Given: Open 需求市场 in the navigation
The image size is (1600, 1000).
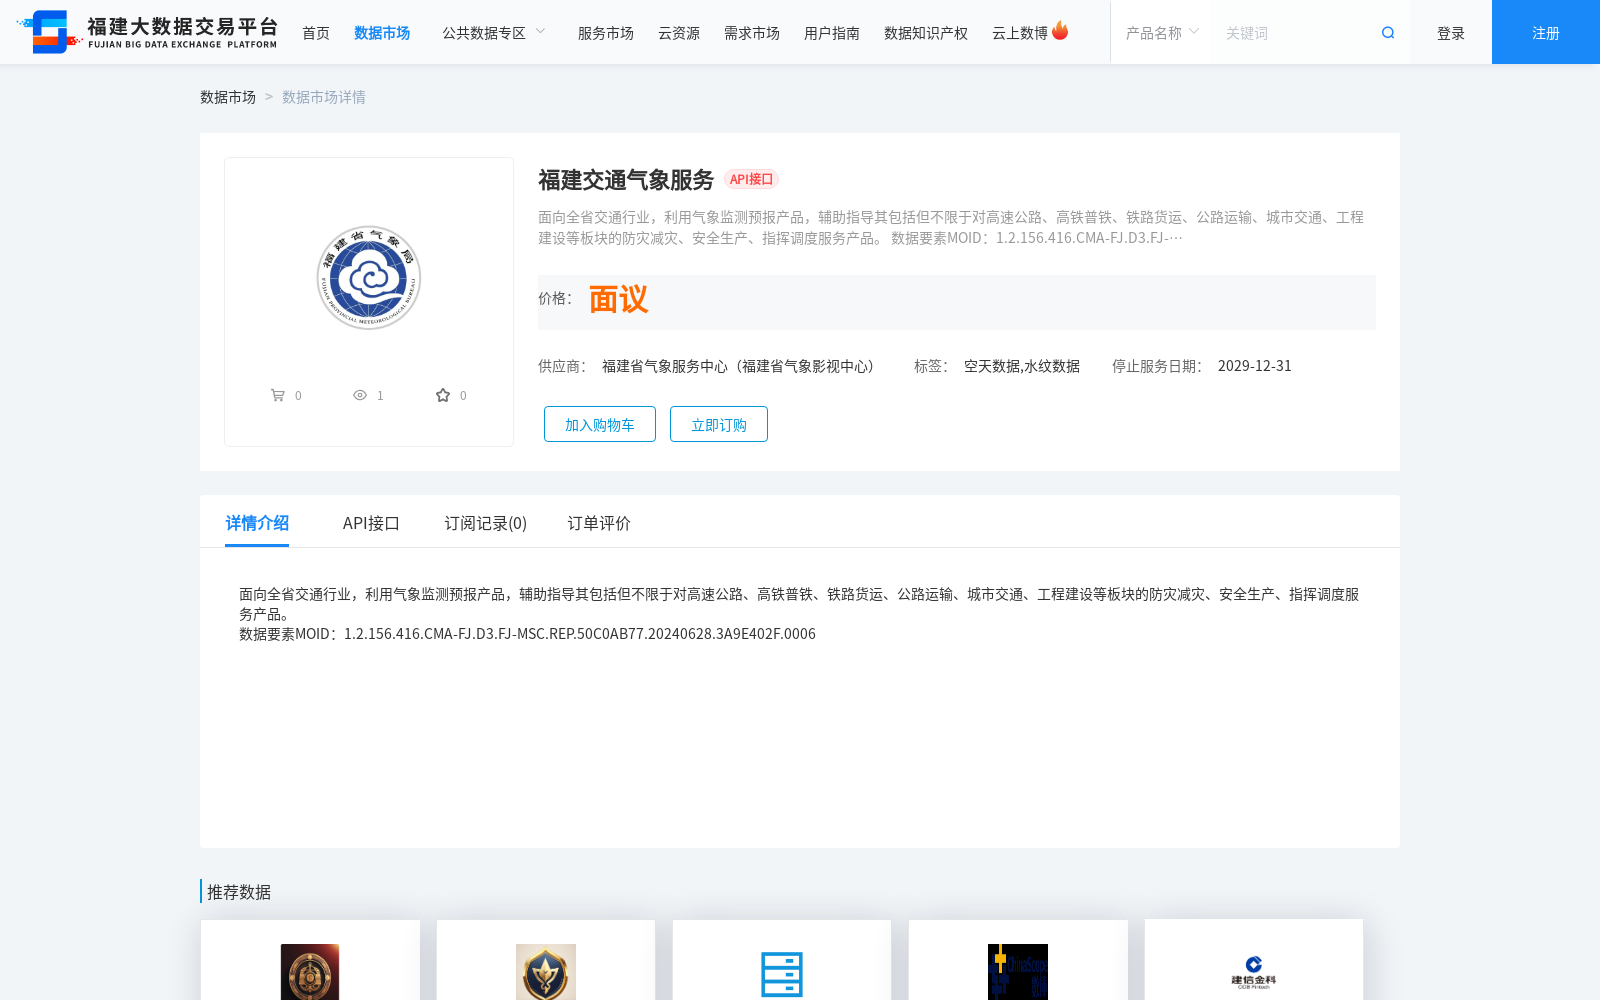Looking at the screenshot, I should [752, 33].
